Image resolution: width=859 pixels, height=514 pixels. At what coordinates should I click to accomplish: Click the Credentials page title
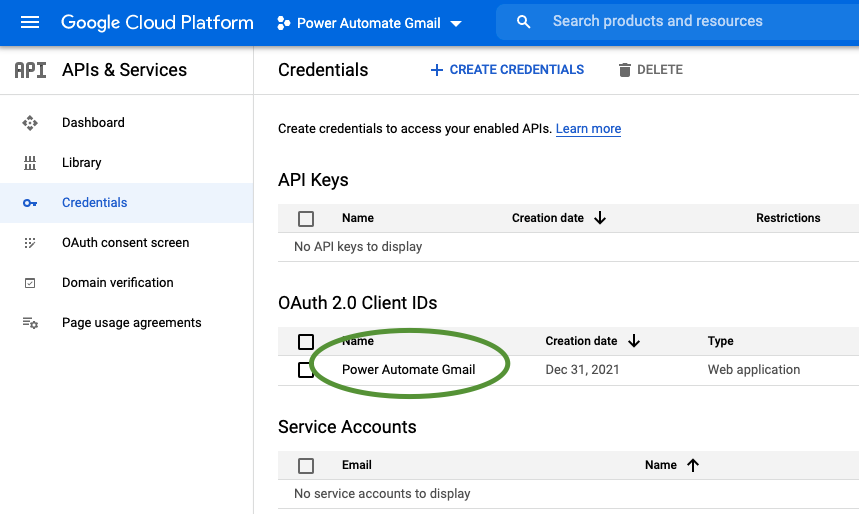323,70
